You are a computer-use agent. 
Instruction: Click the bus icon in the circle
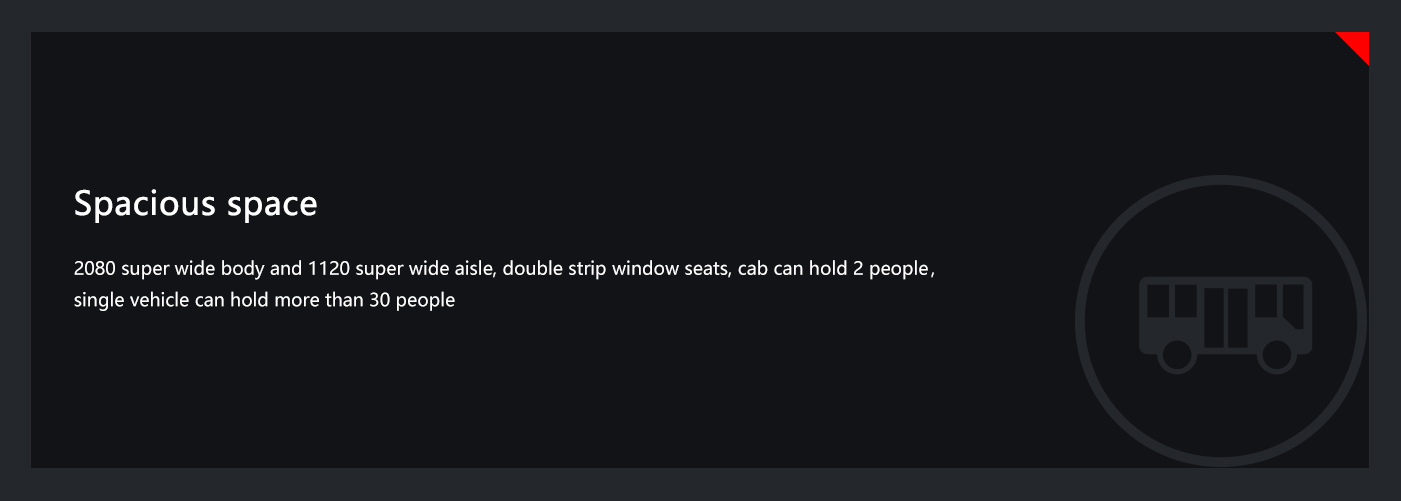(x=1225, y=325)
